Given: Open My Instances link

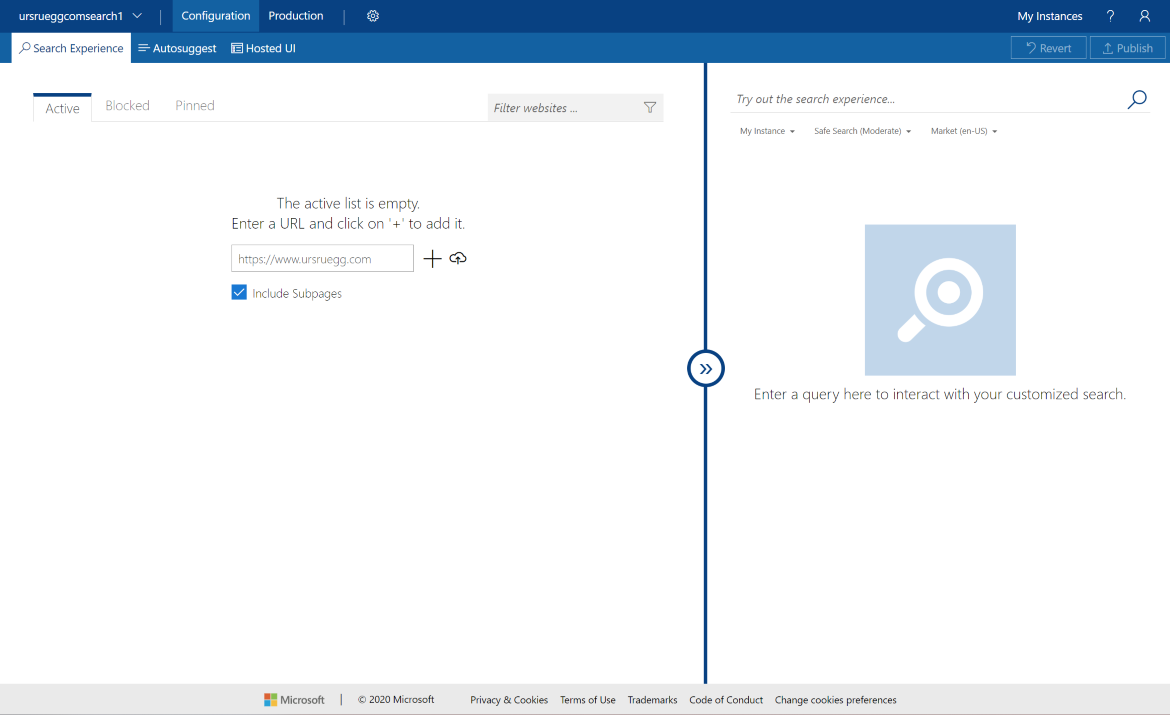Looking at the screenshot, I should [1049, 16].
